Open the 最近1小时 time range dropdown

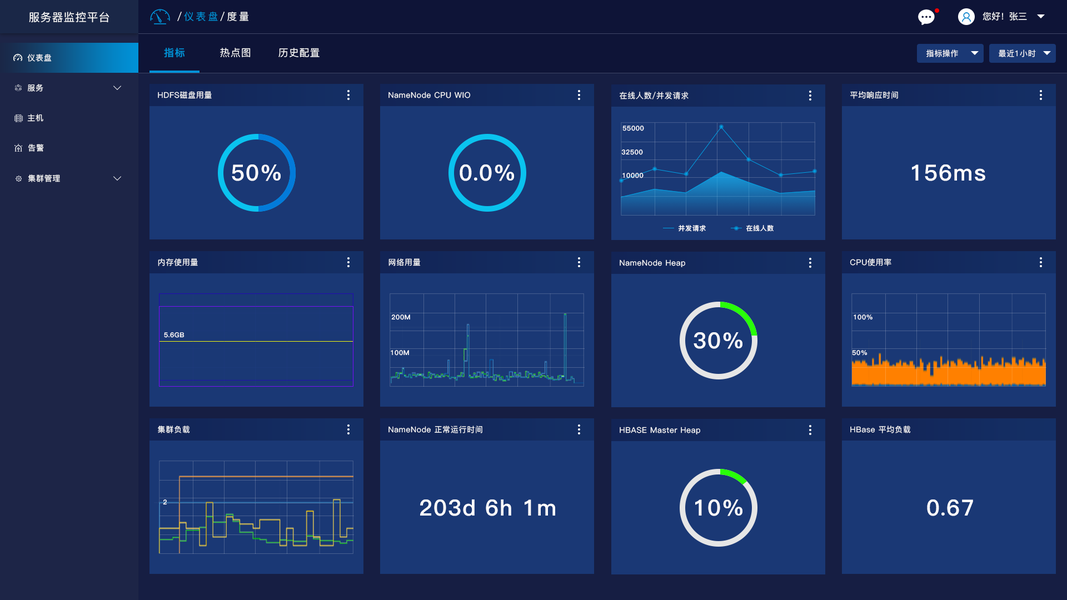1022,53
